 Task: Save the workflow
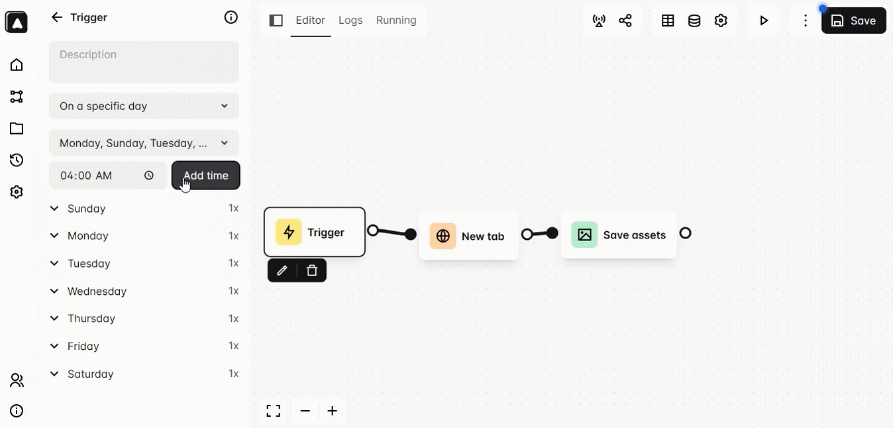pos(853,20)
